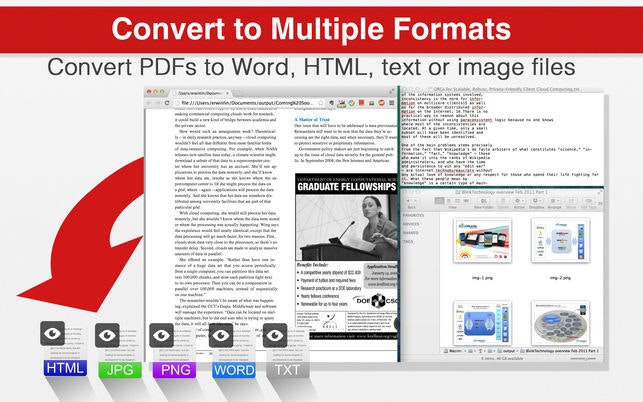Screen dimensions: 643x402
Task: Click the green checkmark extension icon in browser
Action: click(x=351, y=103)
